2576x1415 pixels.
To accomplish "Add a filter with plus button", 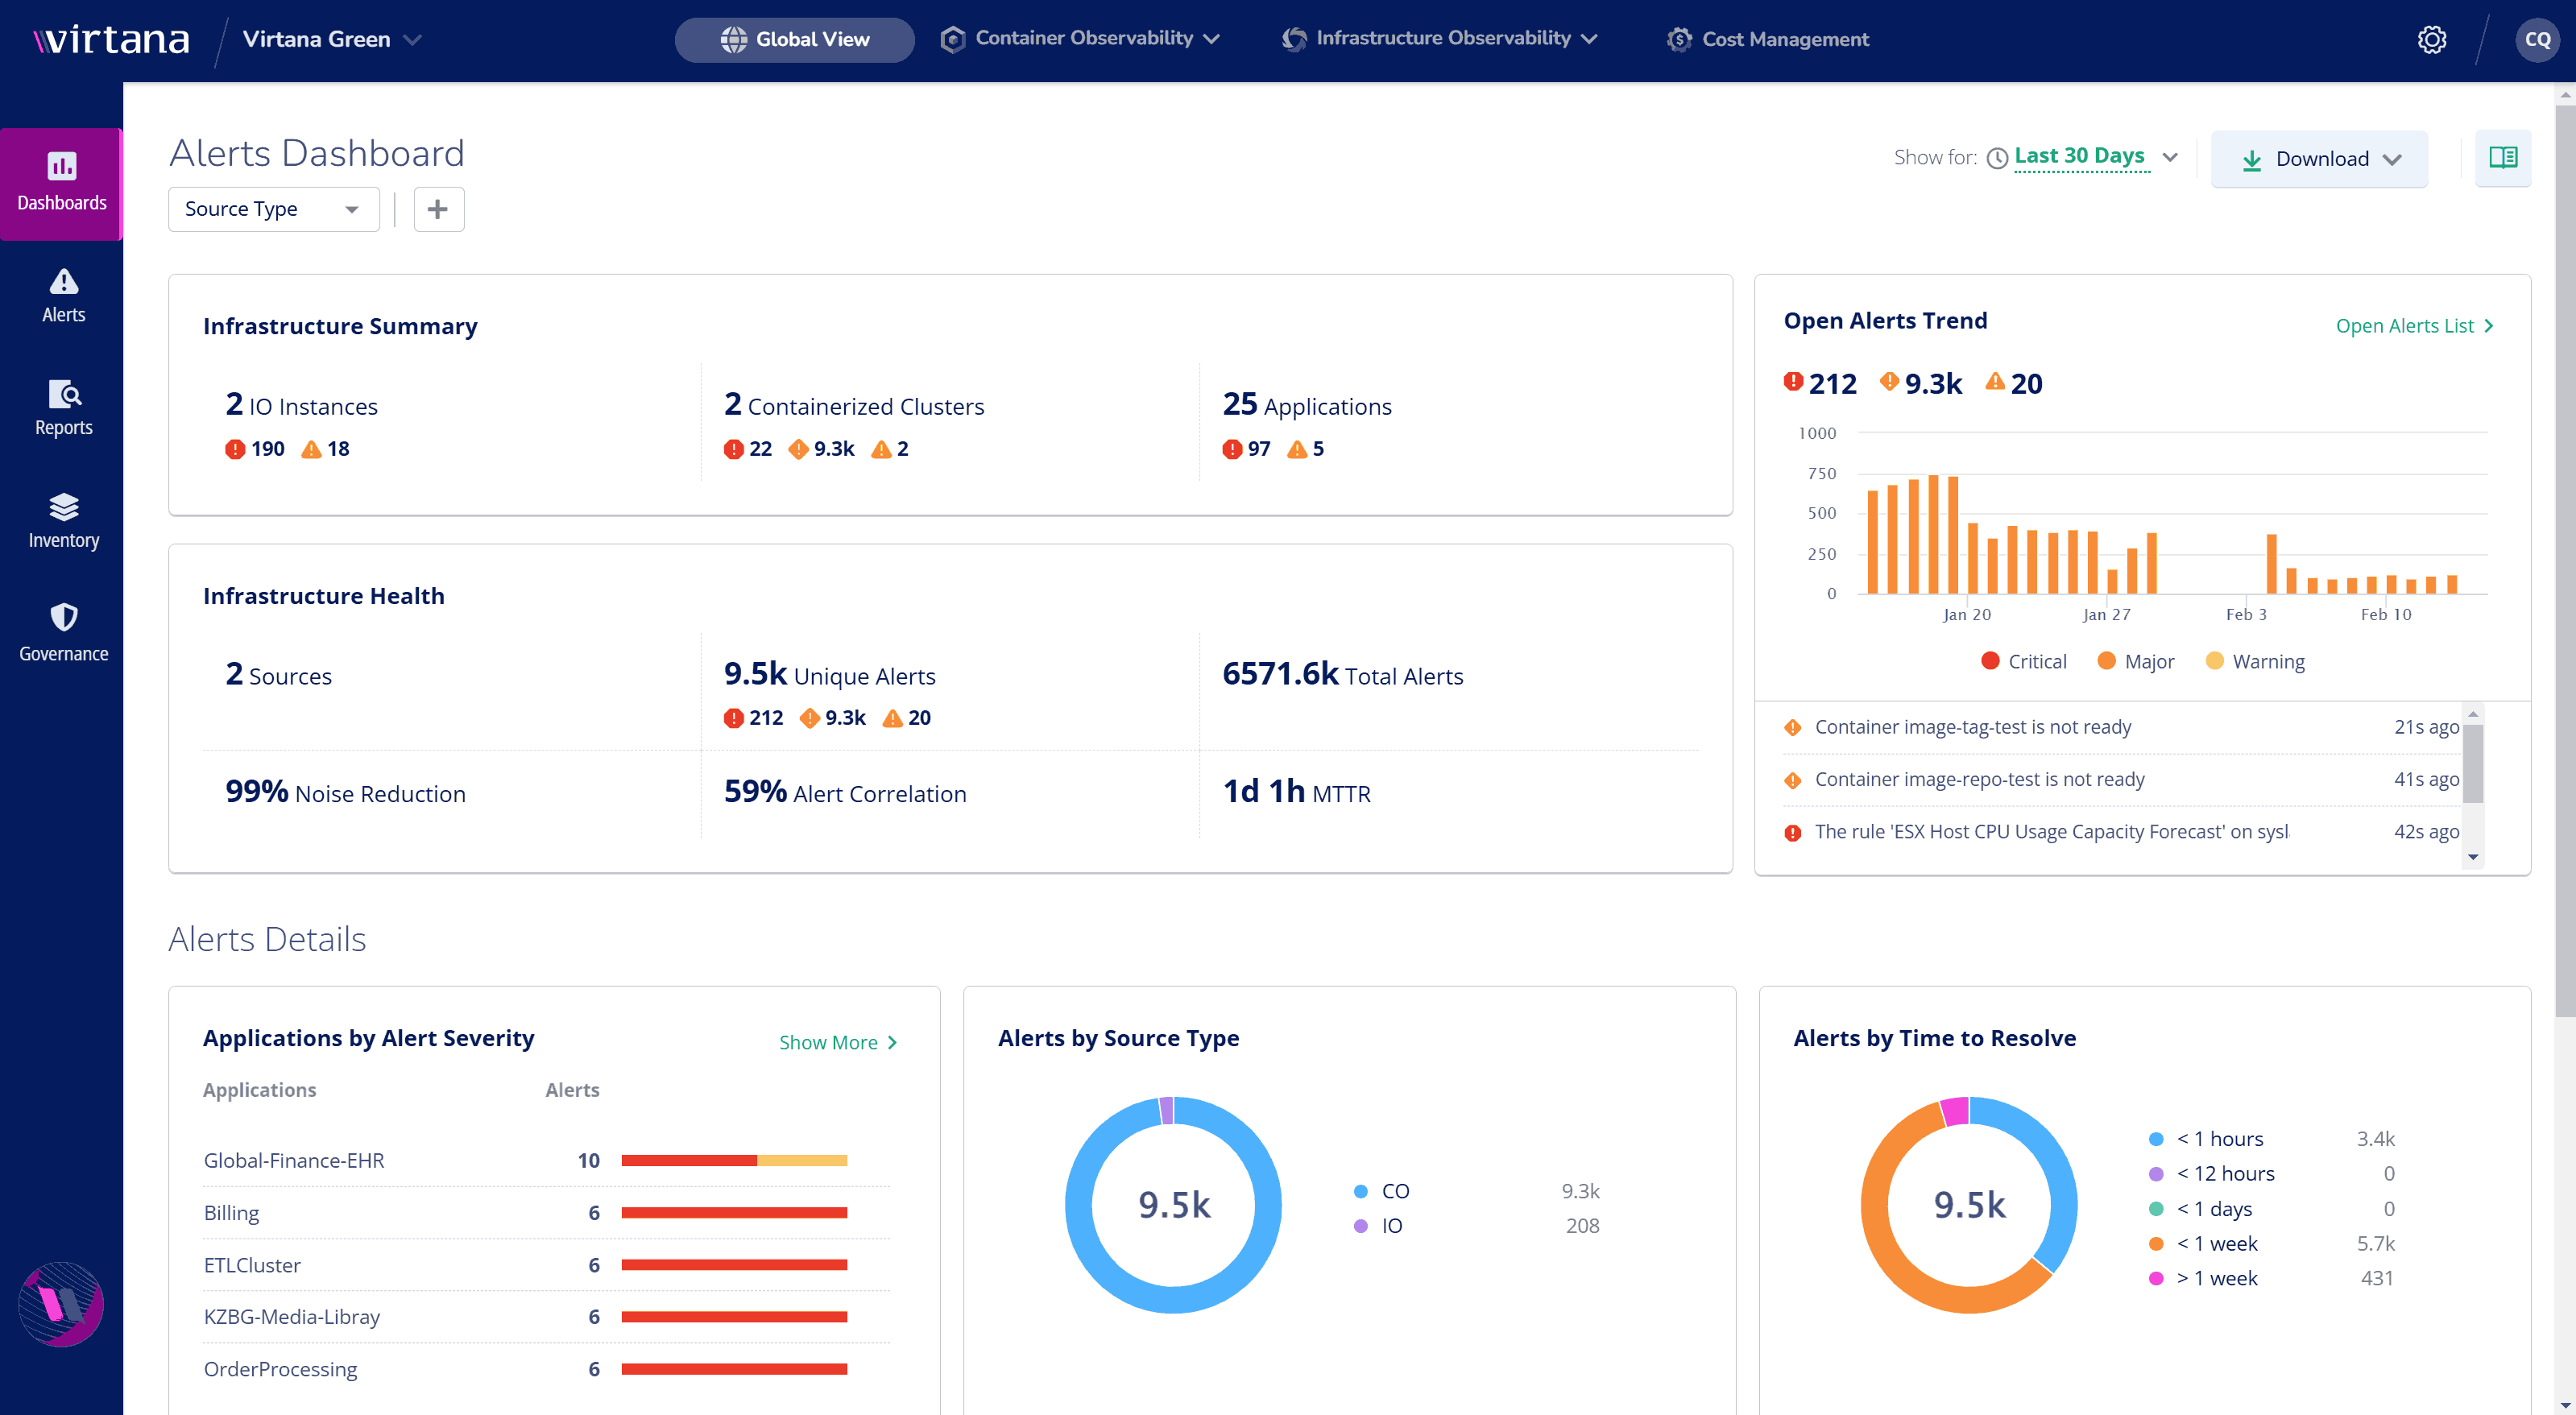I will point(438,209).
